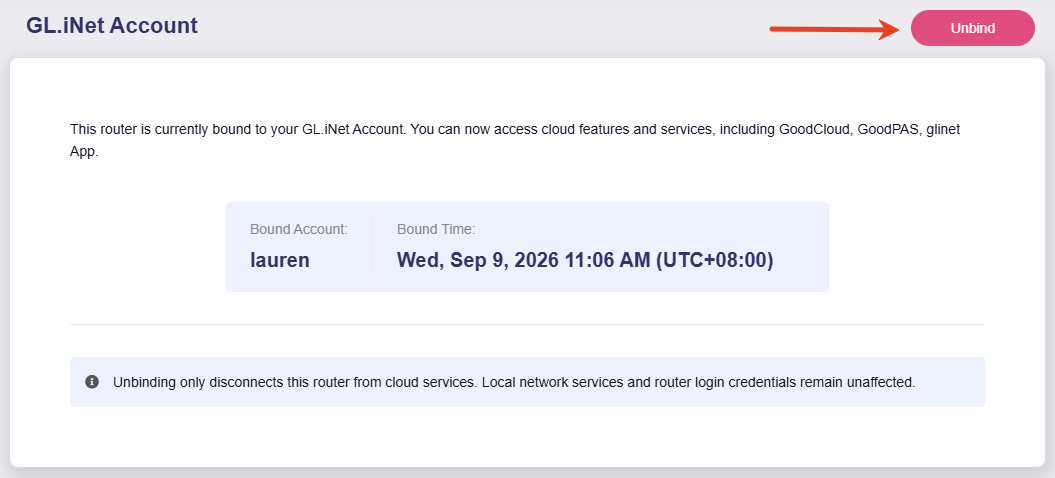
Task: Click the bound time value Wed, Sep 9, 2026
Action: 585,260
